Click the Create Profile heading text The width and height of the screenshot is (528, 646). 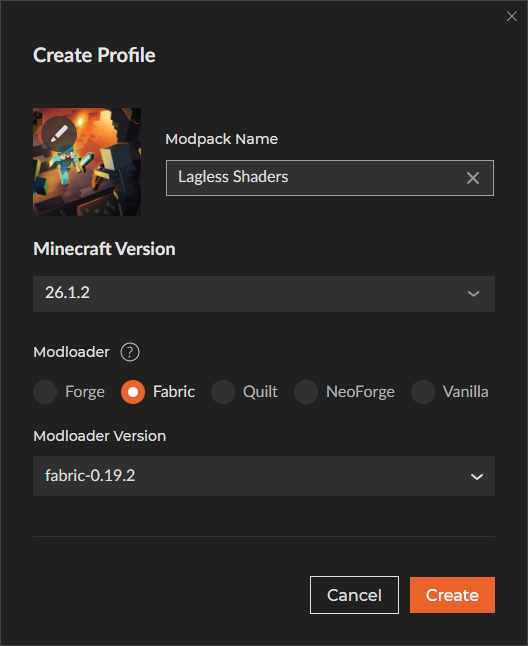point(94,55)
